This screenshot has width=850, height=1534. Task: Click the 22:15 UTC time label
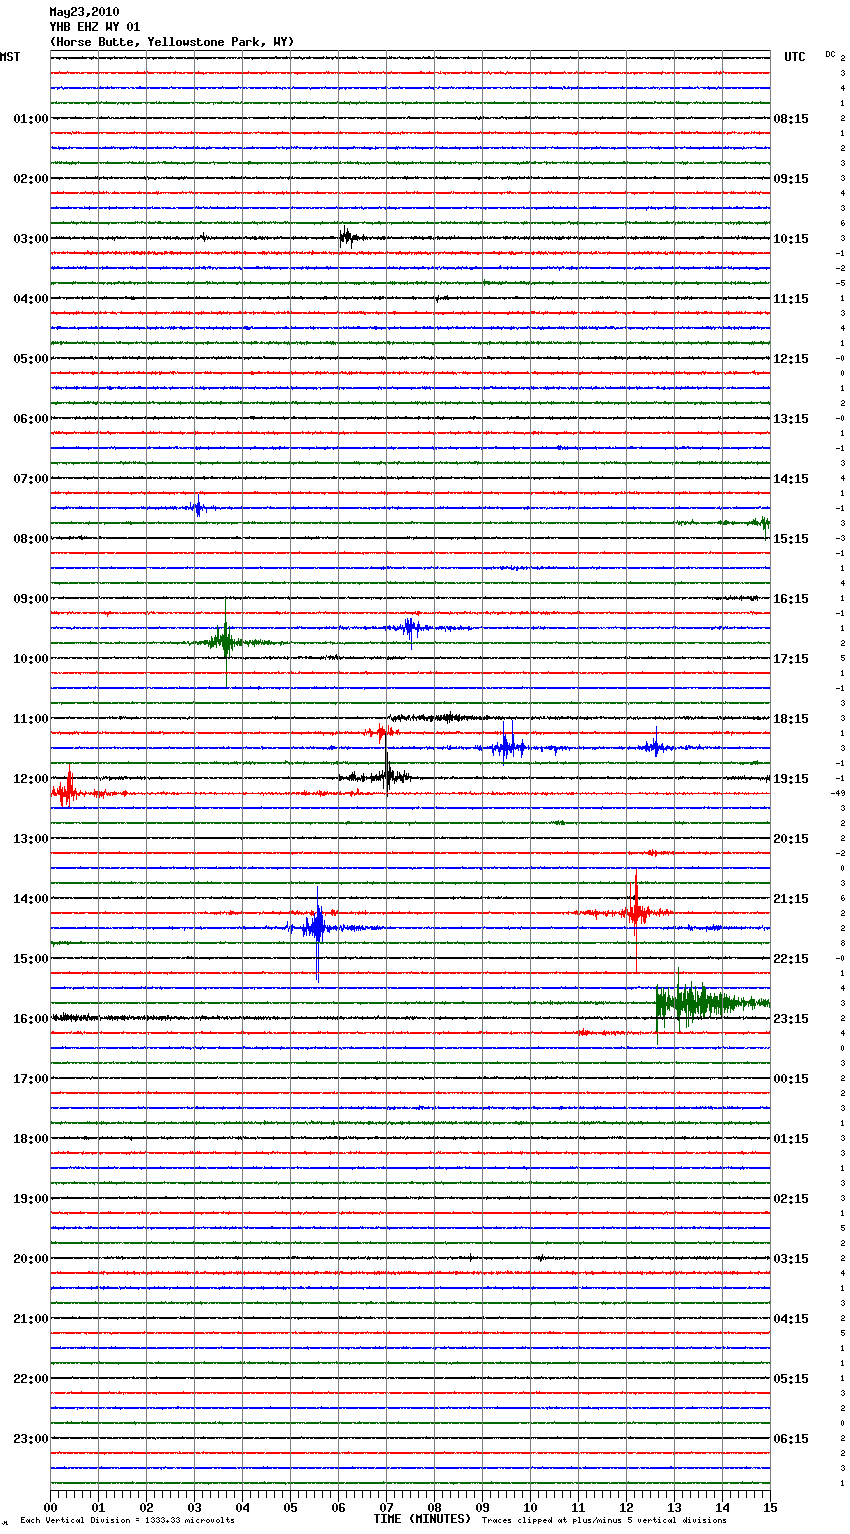coord(791,959)
